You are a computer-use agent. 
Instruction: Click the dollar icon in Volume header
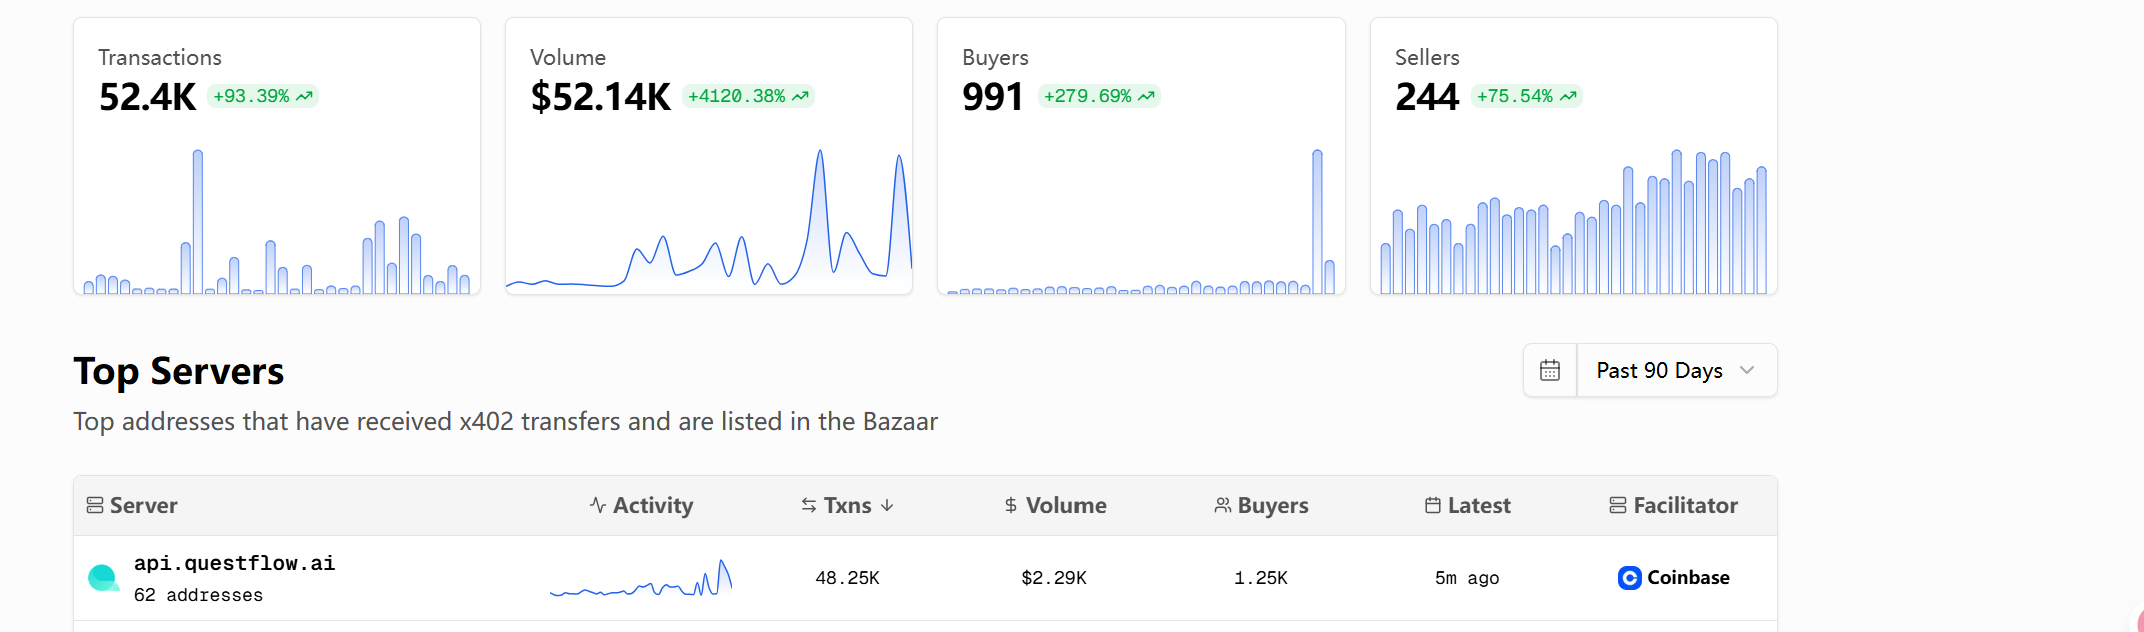click(x=1011, y=505)
